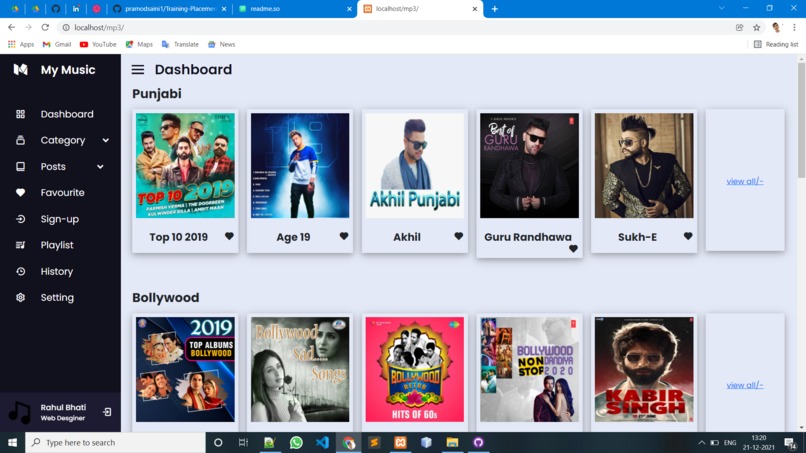
Task: Click the page vertical scrollbar
Action: click(801, 121)
